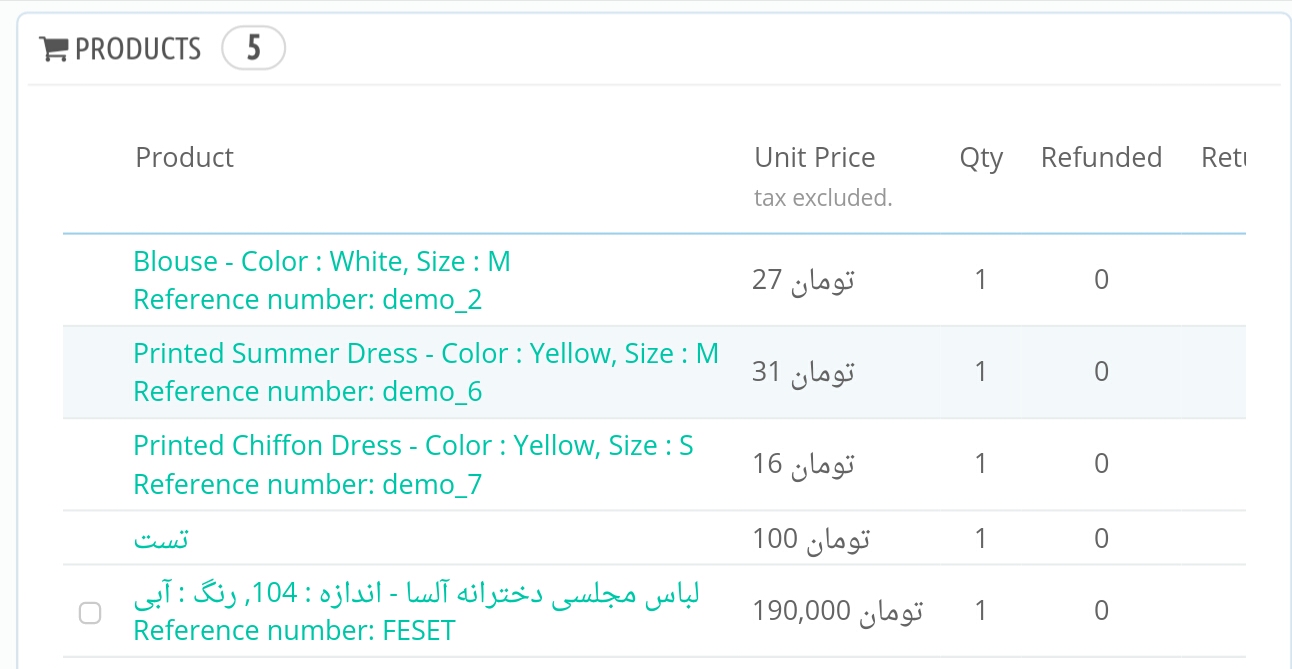Click the partially visible Ret column header
Screen dimensions: 1292x669
coord(1222,158)
